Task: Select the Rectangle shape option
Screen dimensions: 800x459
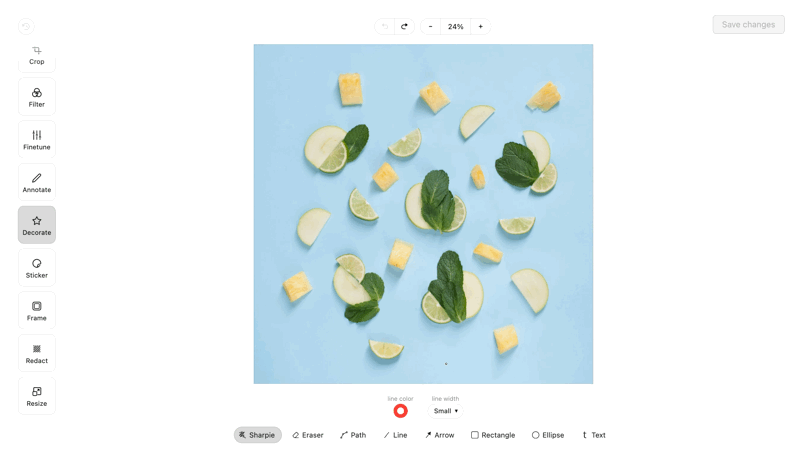Action: [x=493, y=435]
